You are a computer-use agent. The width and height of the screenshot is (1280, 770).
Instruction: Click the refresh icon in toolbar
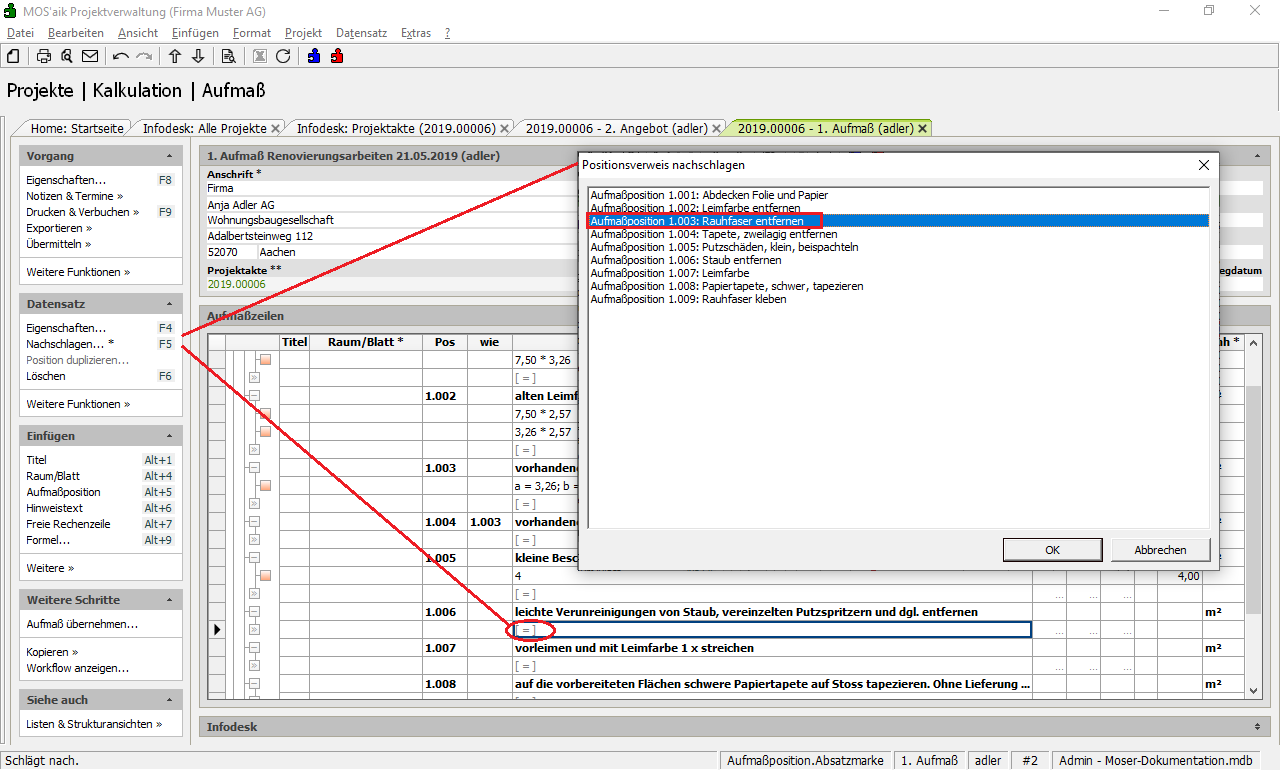[x=283, y=56]
